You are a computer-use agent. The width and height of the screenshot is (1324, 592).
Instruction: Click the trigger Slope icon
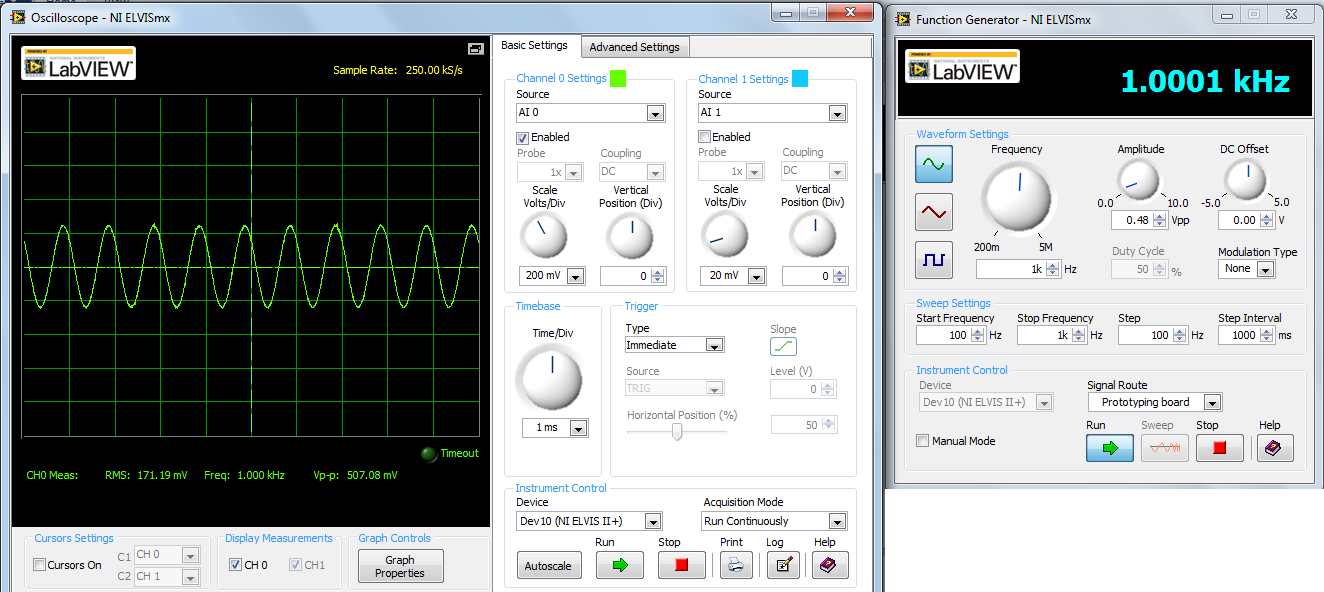783,346
